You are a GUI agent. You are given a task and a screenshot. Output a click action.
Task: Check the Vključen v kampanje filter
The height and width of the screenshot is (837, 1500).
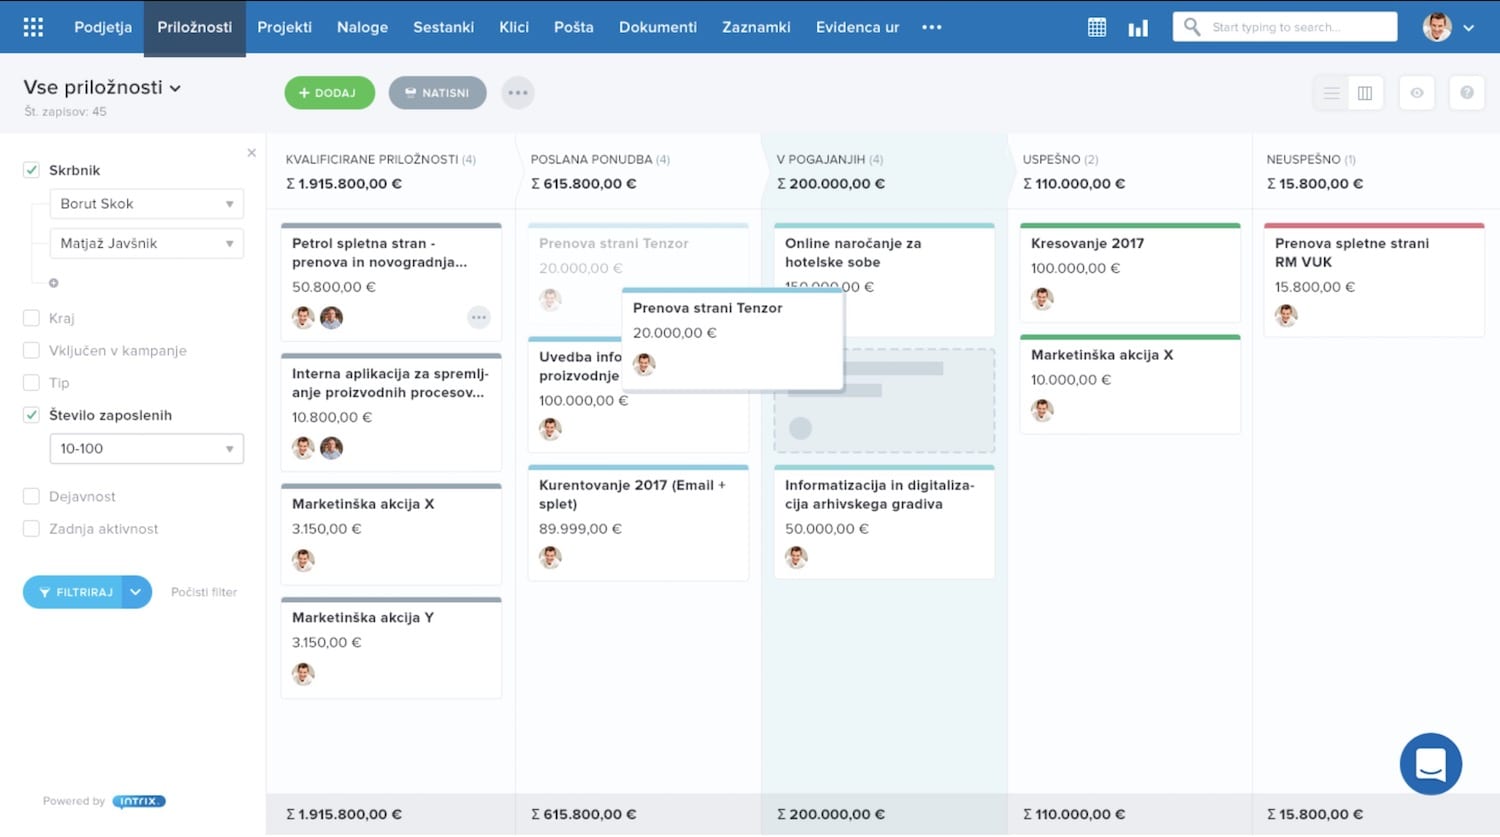31,350
